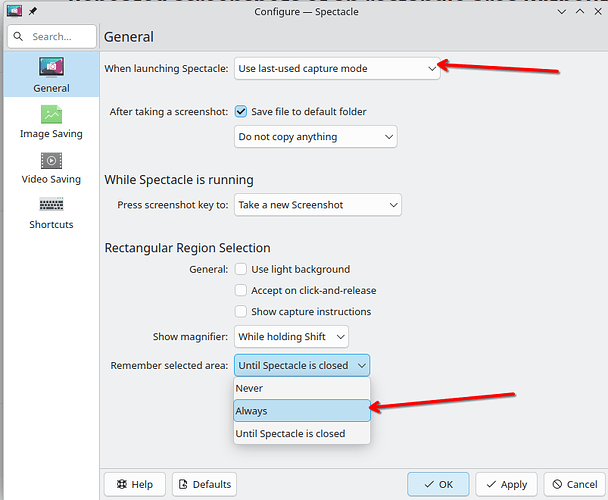Viewport: 608px width, 500px height.
Task: Enable 'Use light background' checkbox
Action: (x=241, y=269)
